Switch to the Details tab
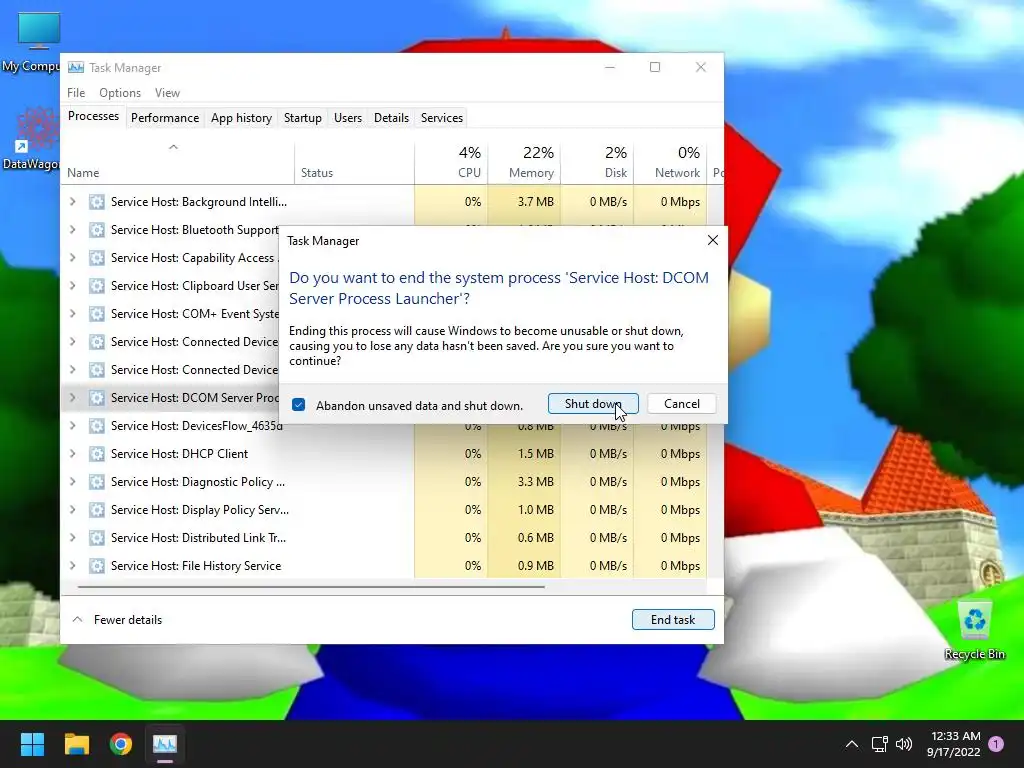This screenshot has width=1024, height=768. pos(391,118)
